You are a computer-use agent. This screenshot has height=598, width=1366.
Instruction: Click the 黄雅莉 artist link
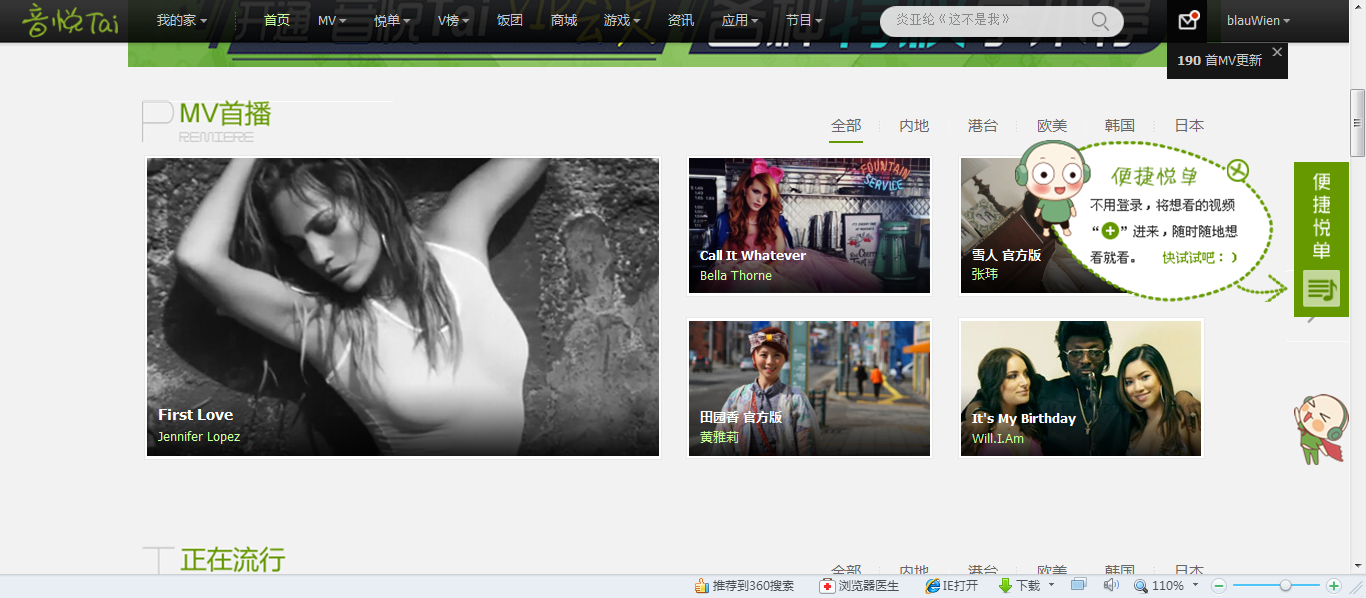click(x=719, y=438)
